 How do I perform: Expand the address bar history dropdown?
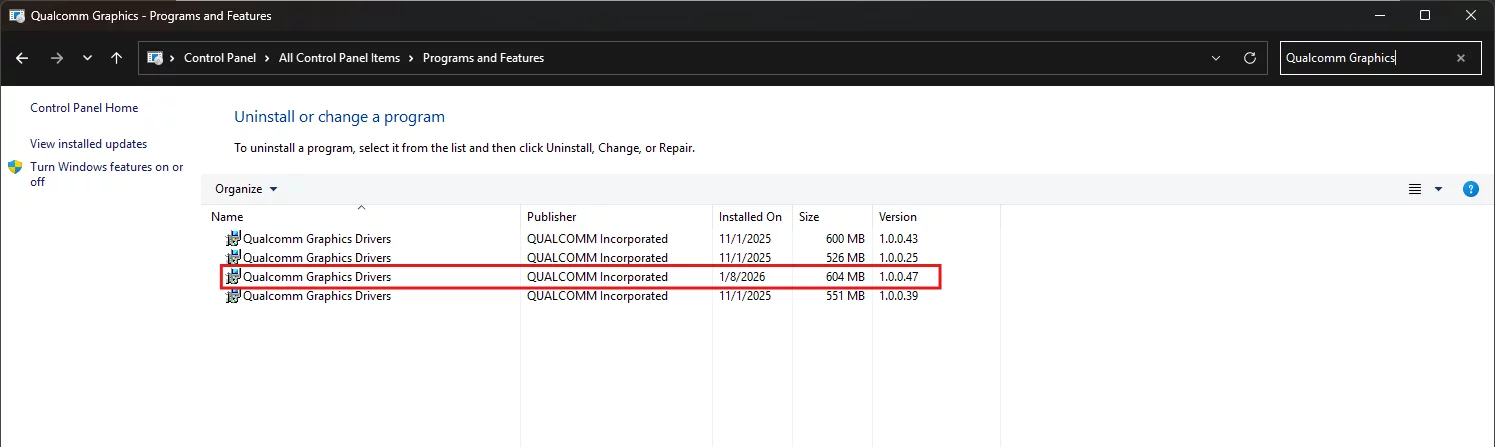click(1215, 58)
